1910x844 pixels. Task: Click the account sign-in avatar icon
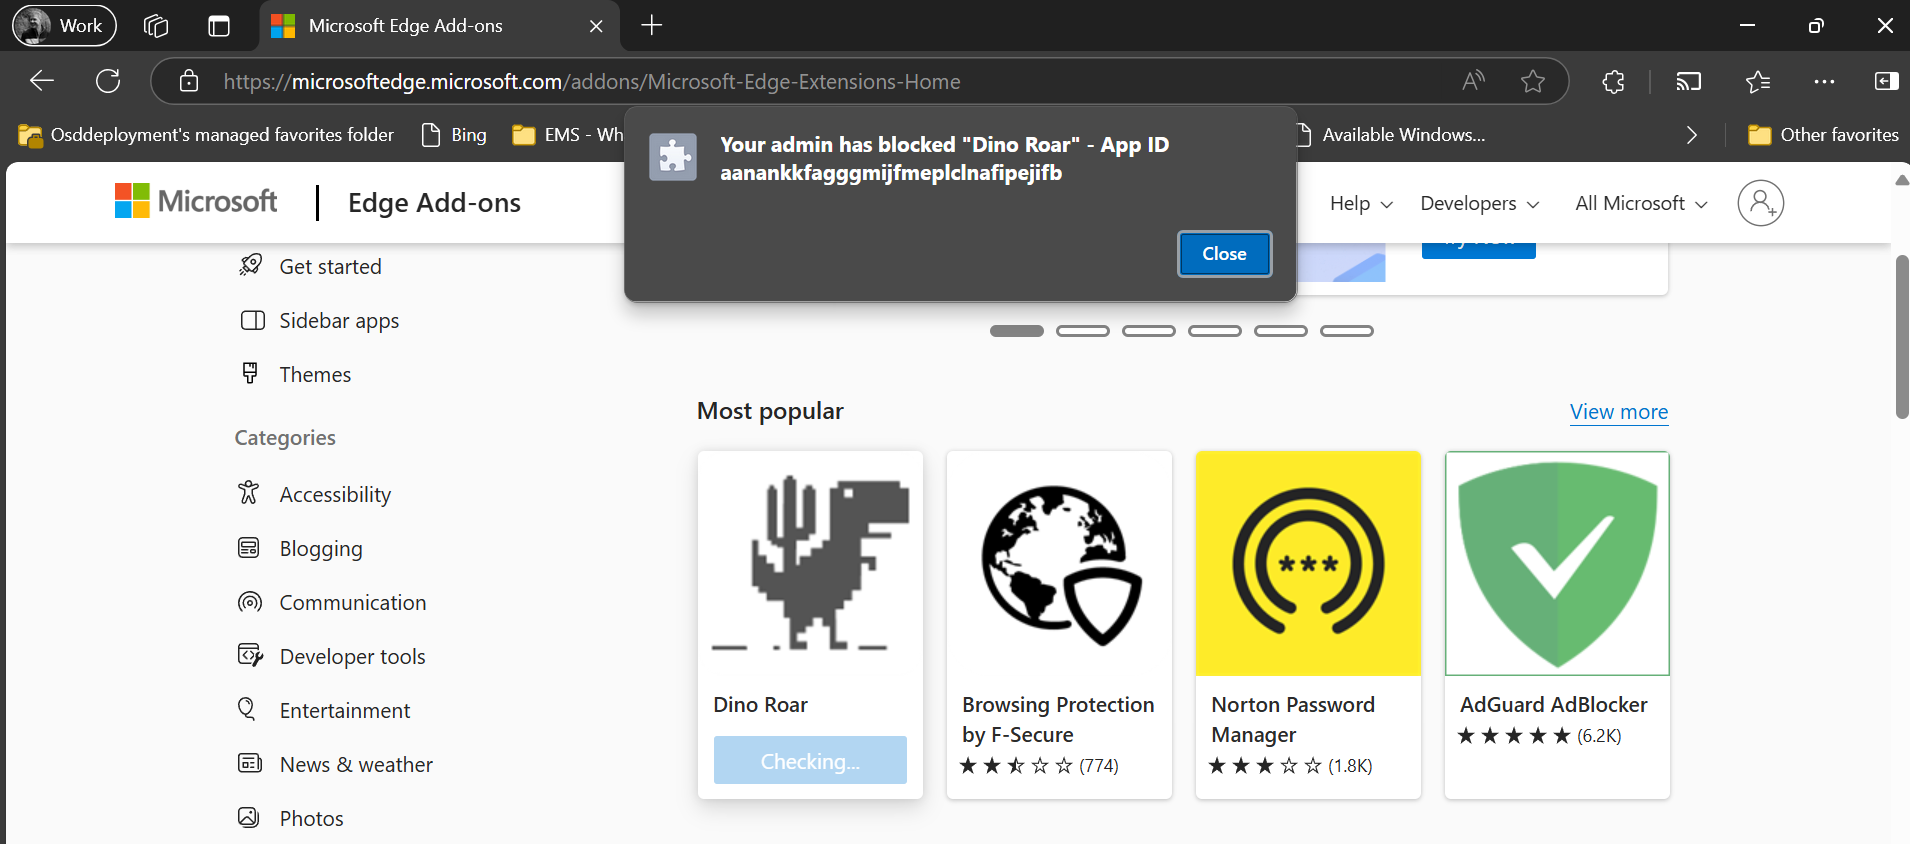[x=1760, y=203]
